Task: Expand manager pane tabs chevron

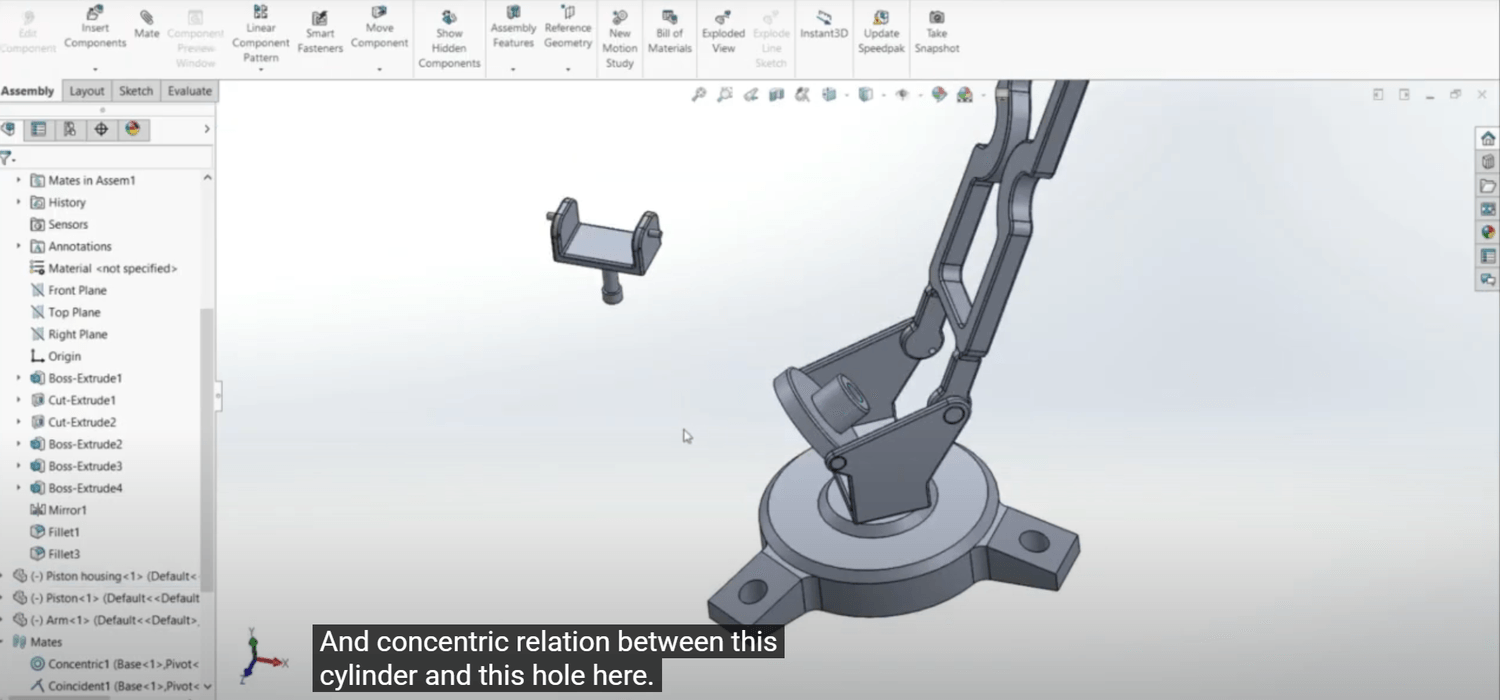Action: (207, 129)
